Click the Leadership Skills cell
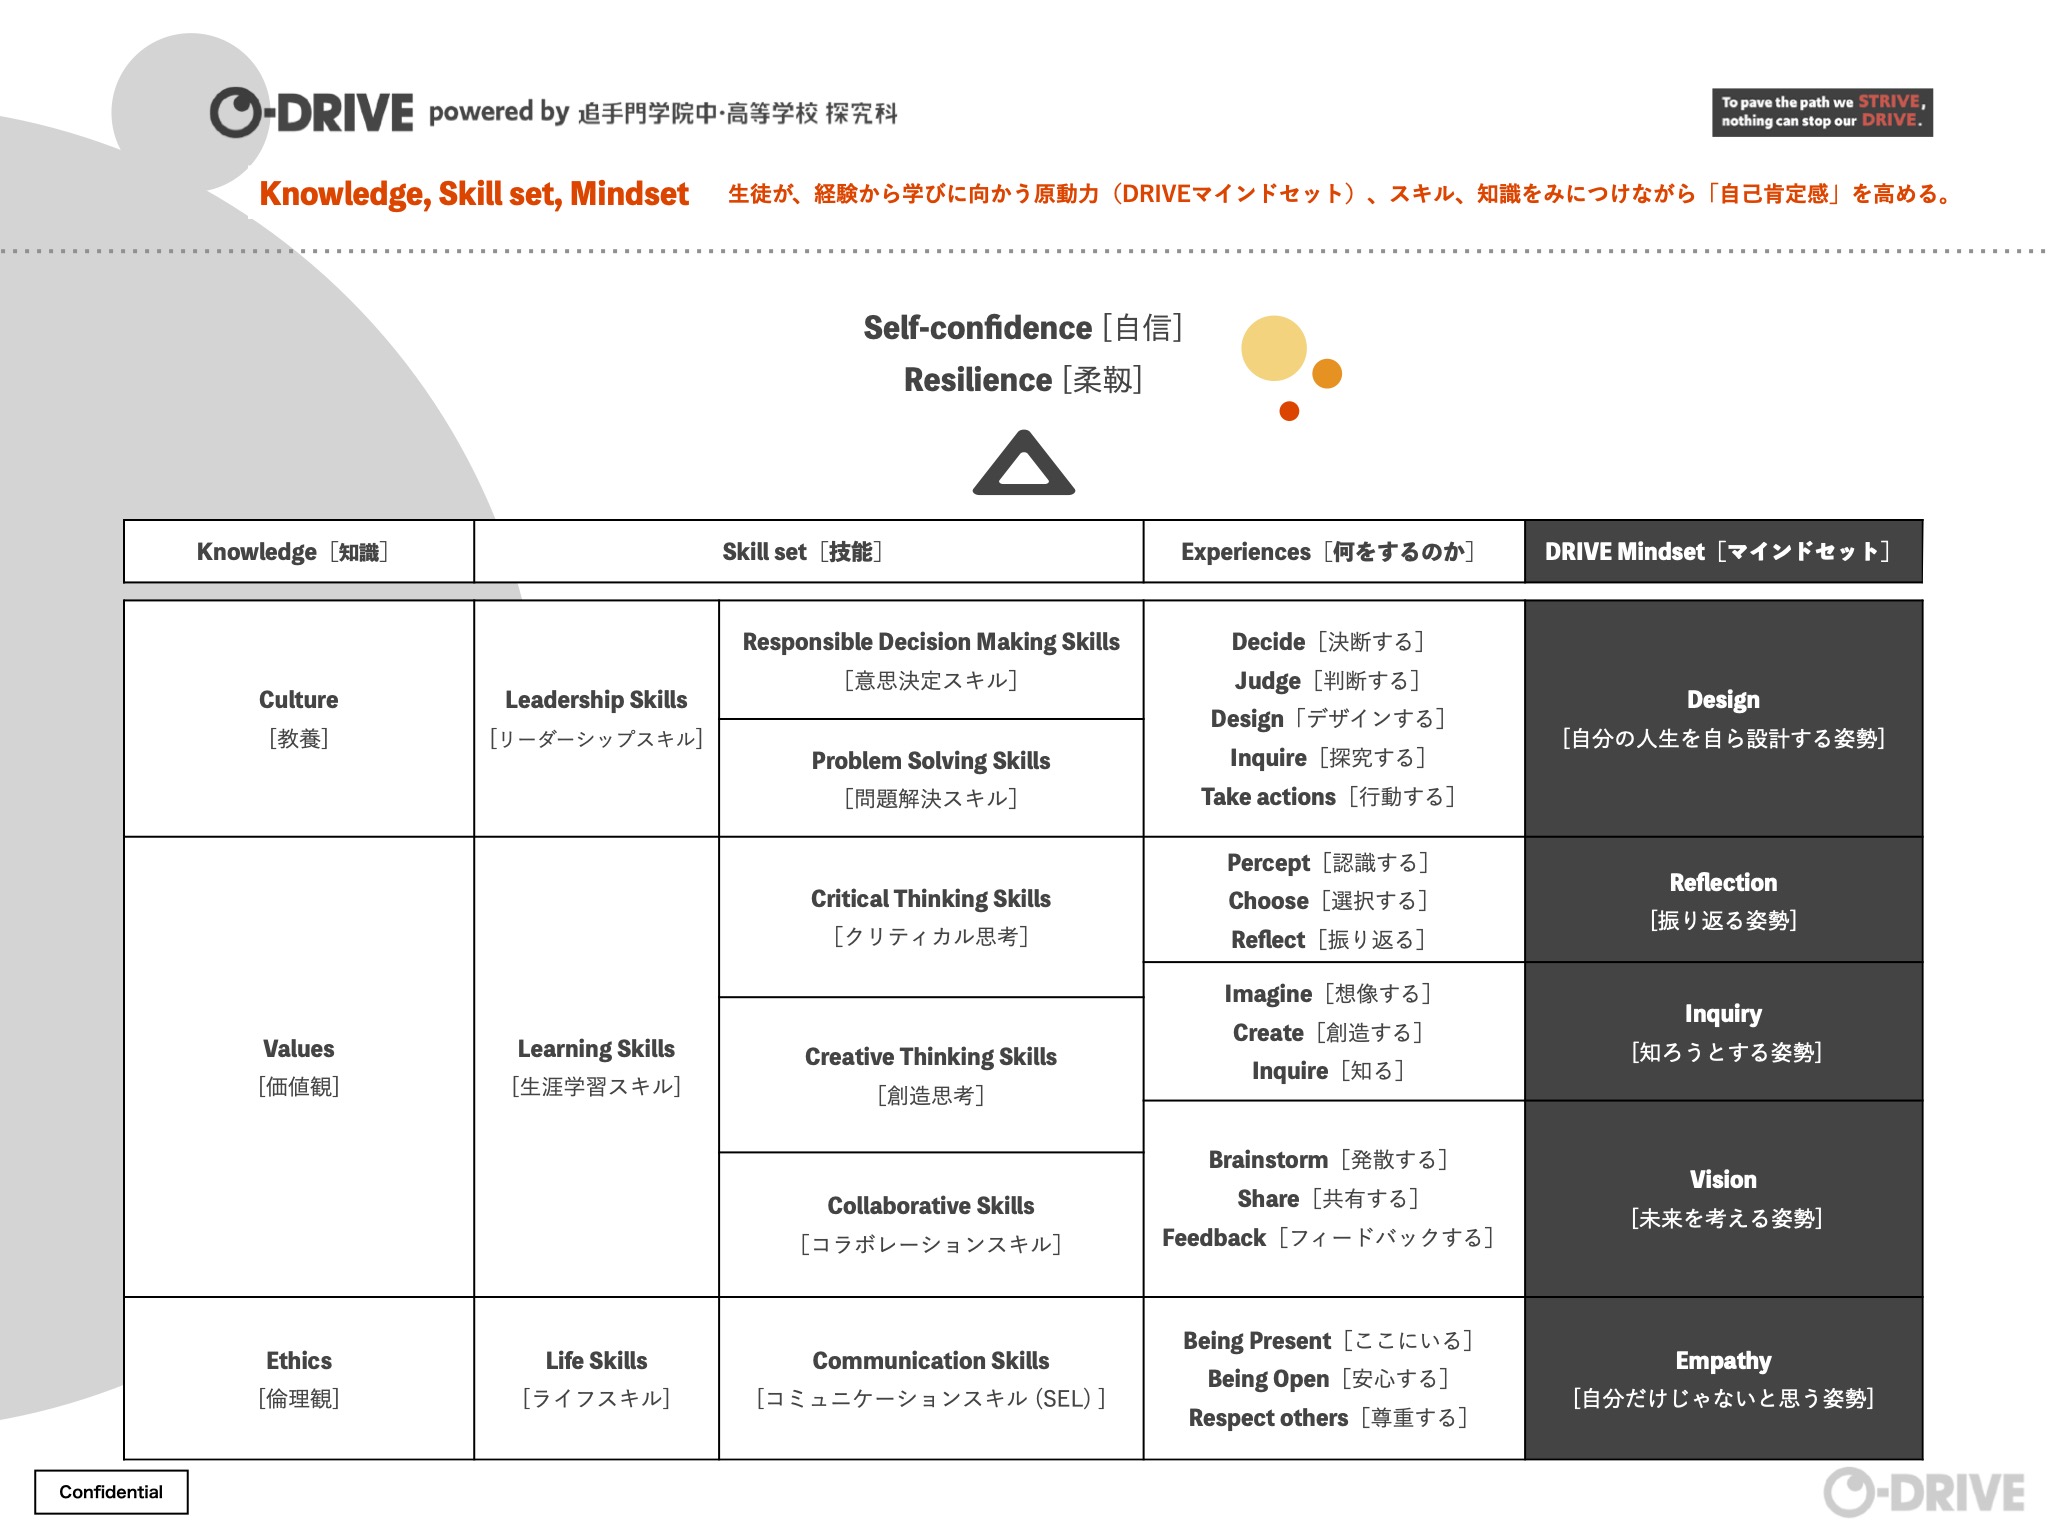The image size is (2048, 1536). coord(596,718)
